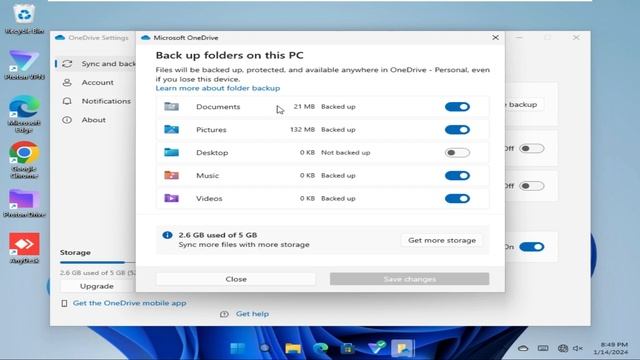
Task: Click the '132 MB' Pictures size
Action: coord(302,129)
